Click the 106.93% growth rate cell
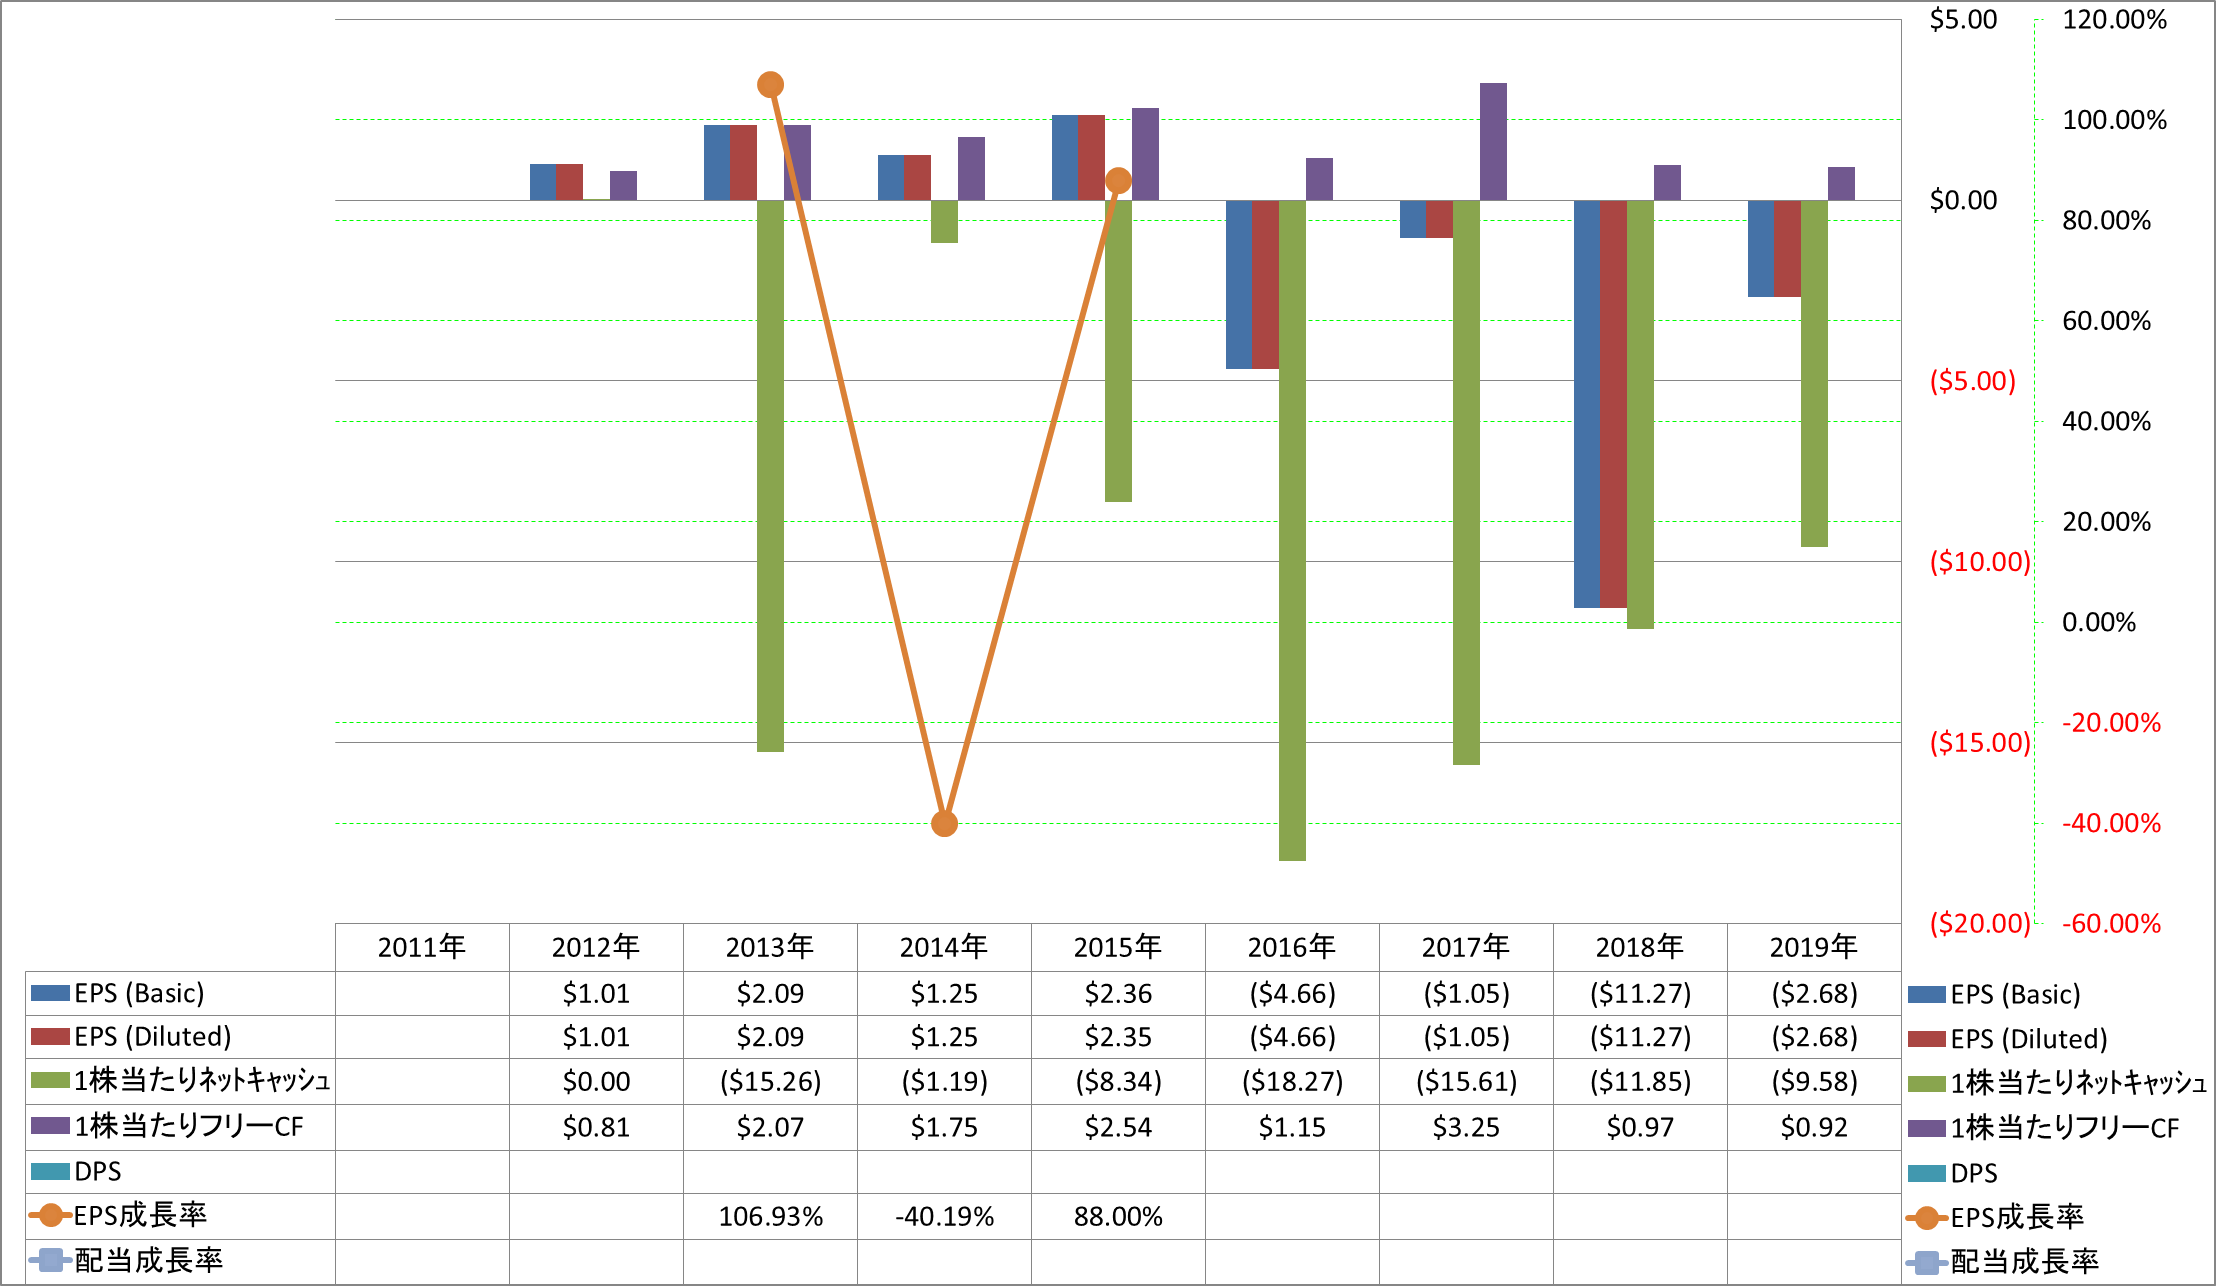The width and height of the screenshot is (2216, 1286). click(770, 1216)
